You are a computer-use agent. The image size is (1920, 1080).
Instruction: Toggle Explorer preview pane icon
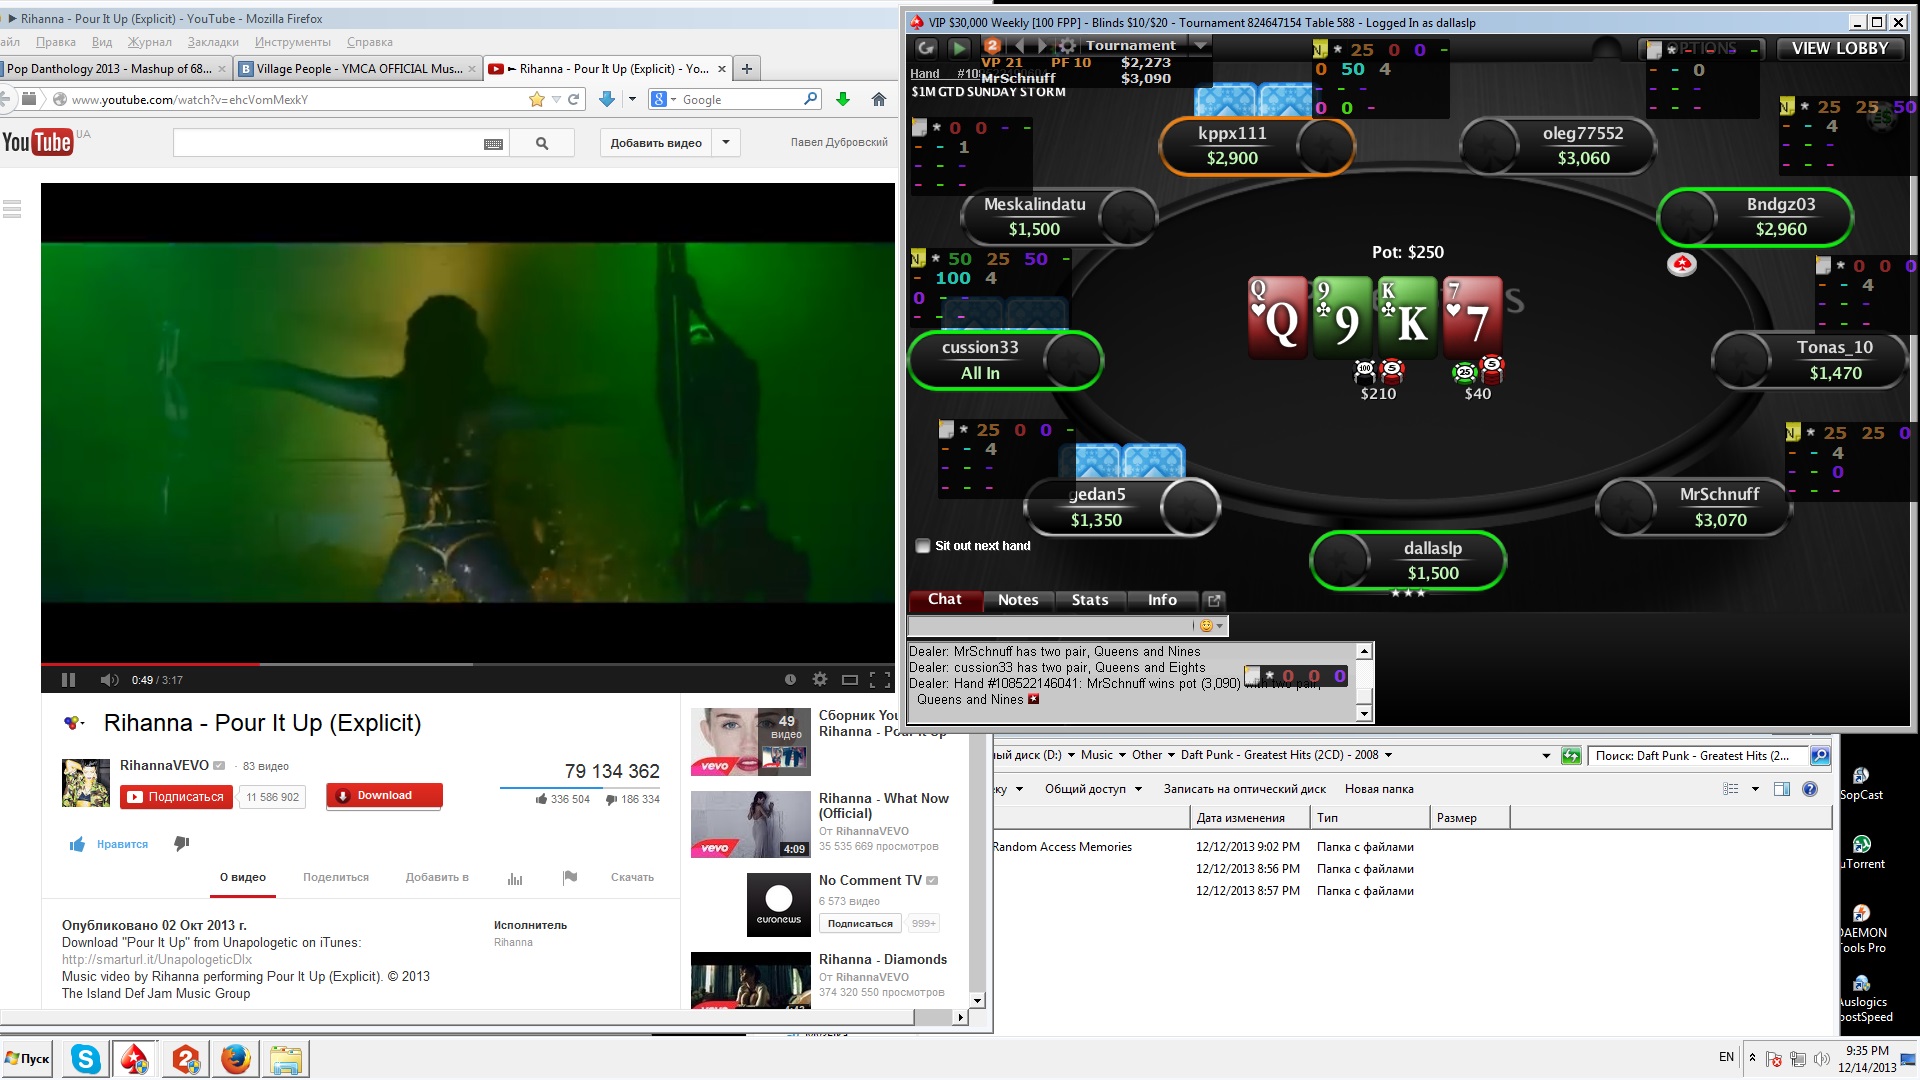click(1781, 789)
